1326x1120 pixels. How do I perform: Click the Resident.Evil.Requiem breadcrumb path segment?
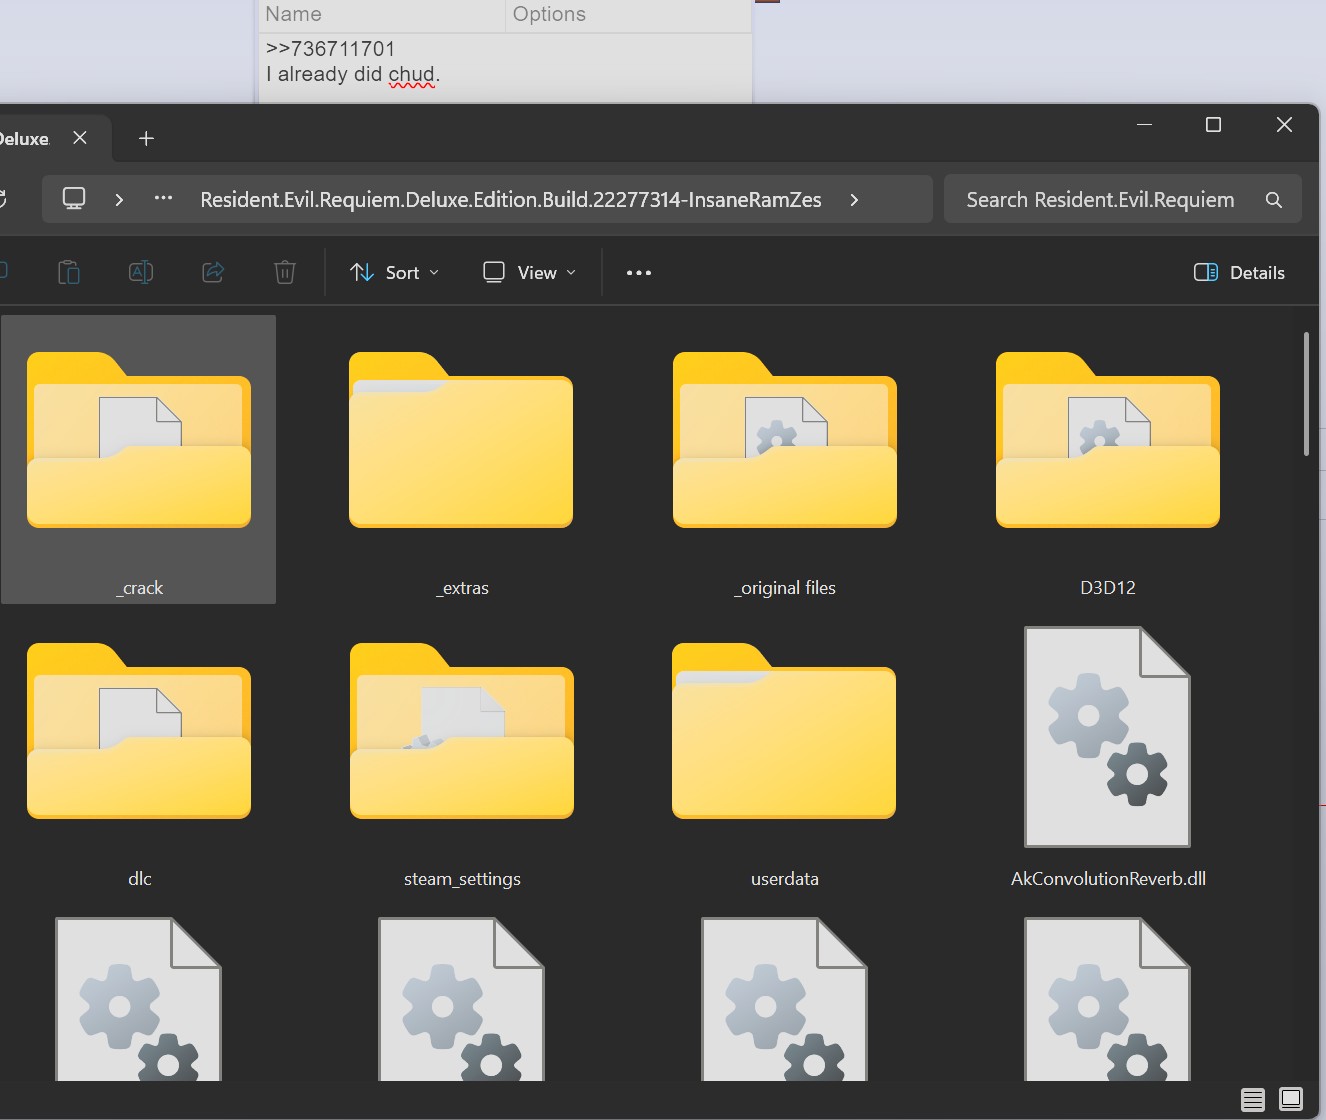coord(511,200)
